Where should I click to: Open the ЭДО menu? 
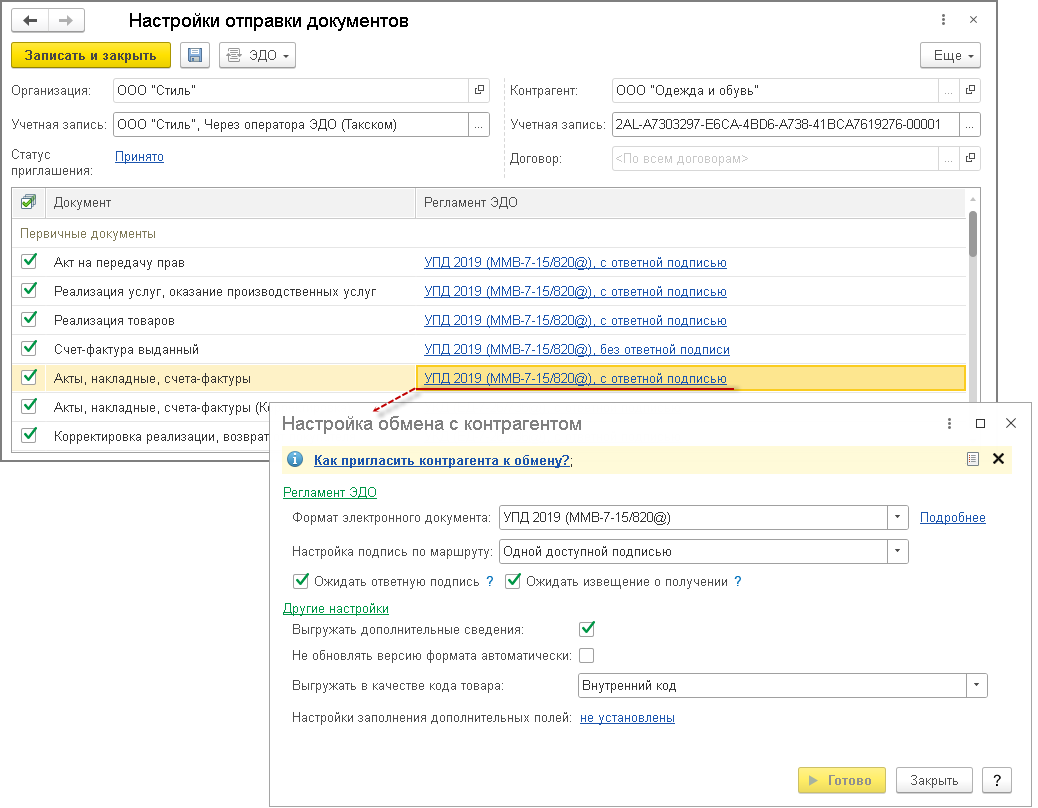click(x=257, y=56)
